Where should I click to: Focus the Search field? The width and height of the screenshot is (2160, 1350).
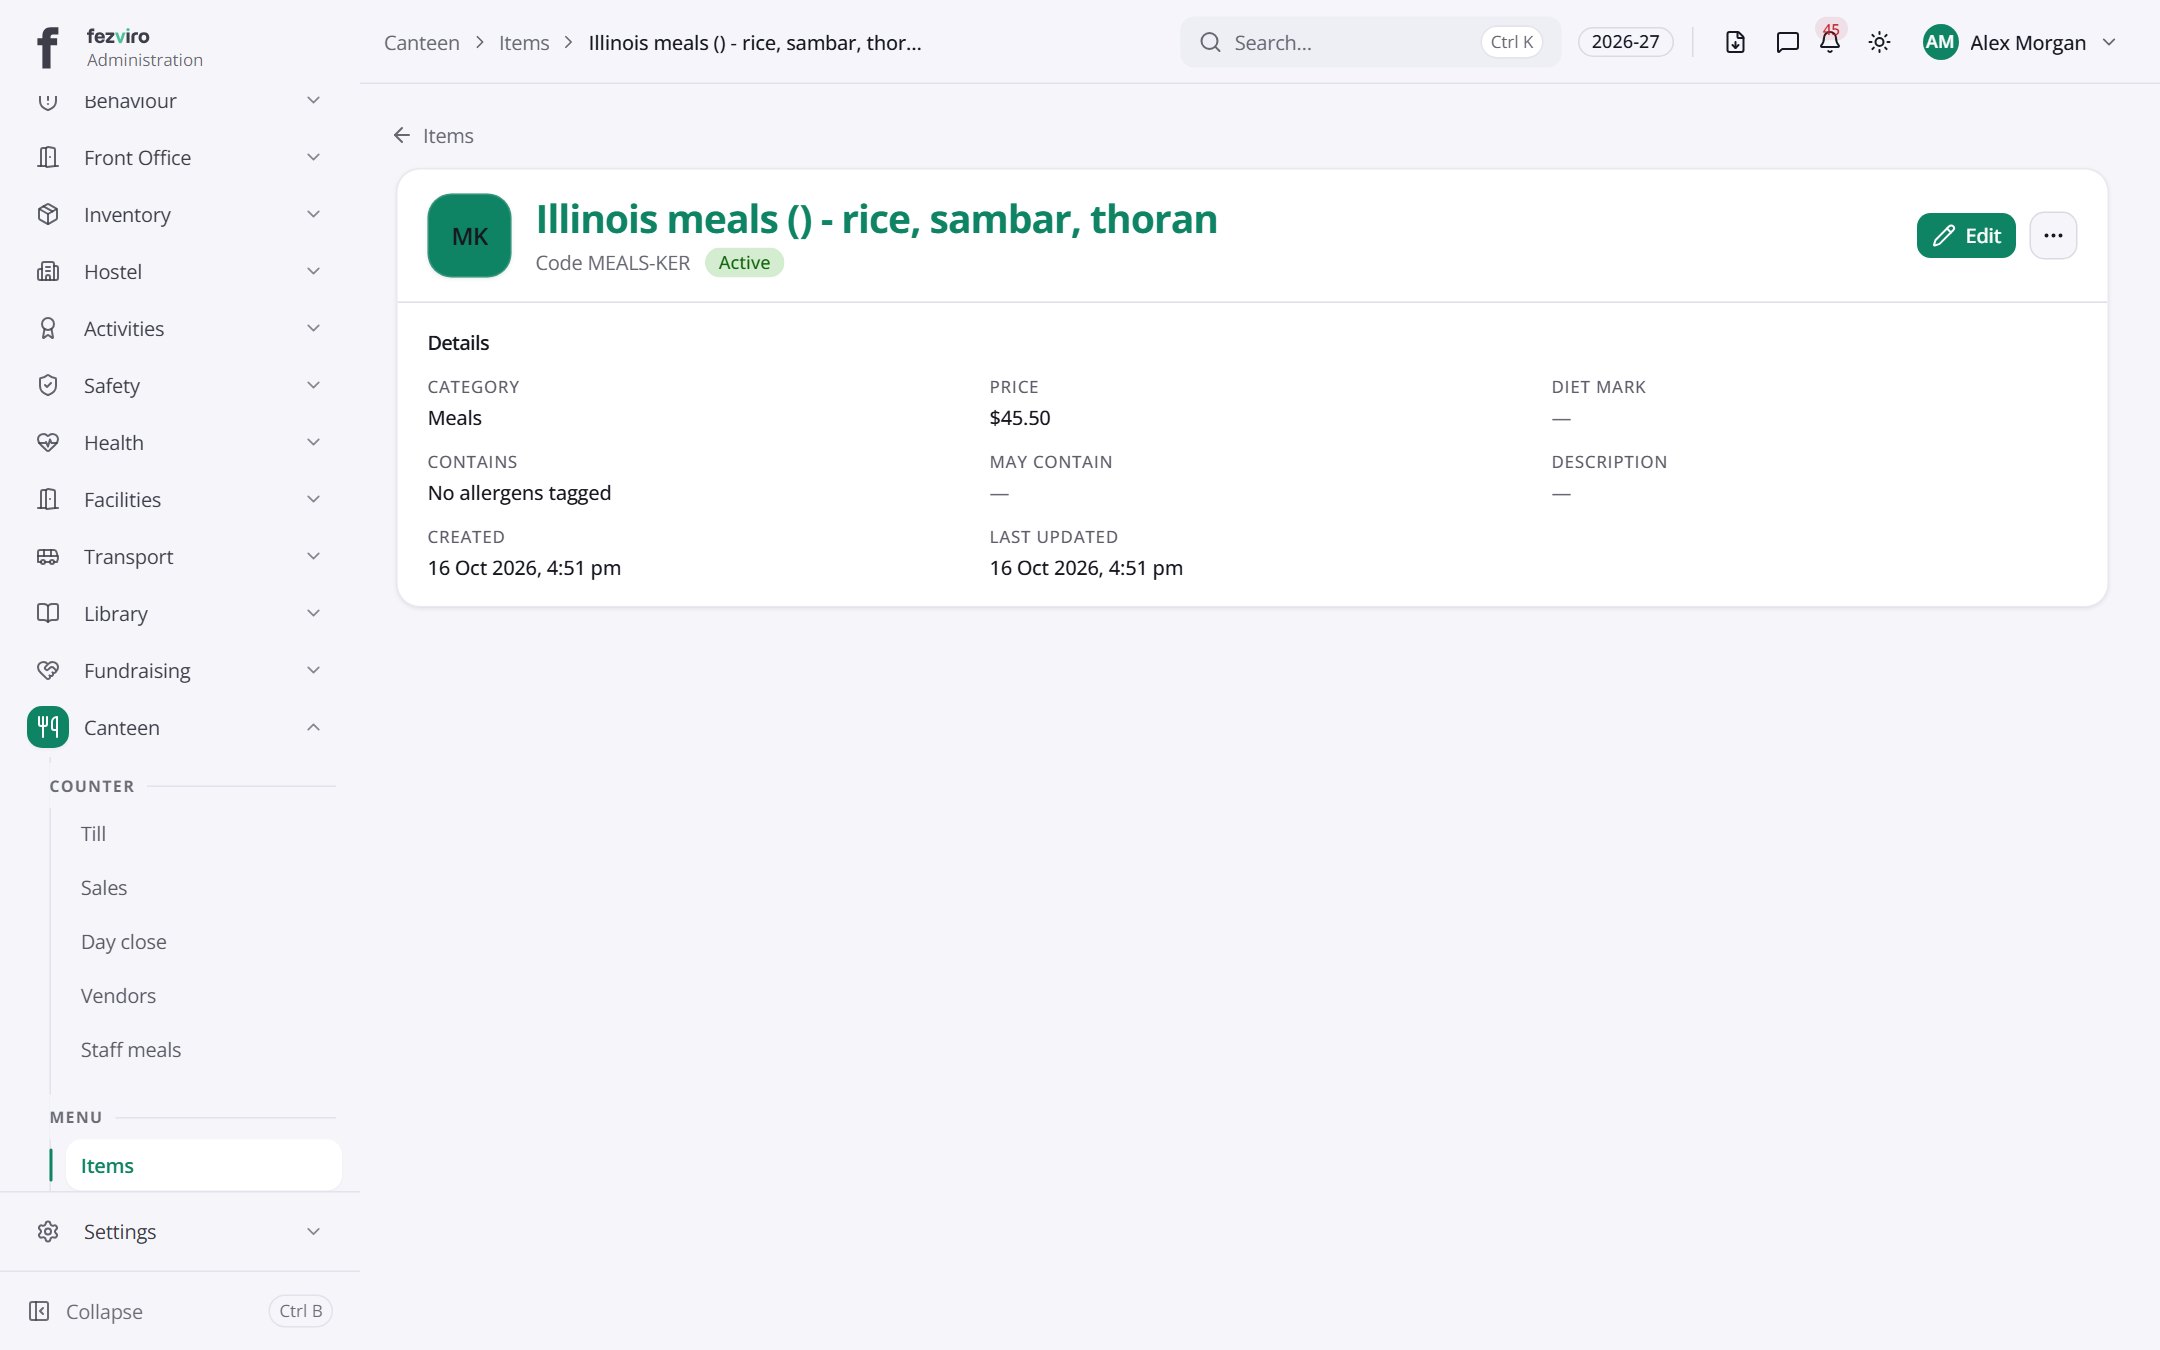1370,42
